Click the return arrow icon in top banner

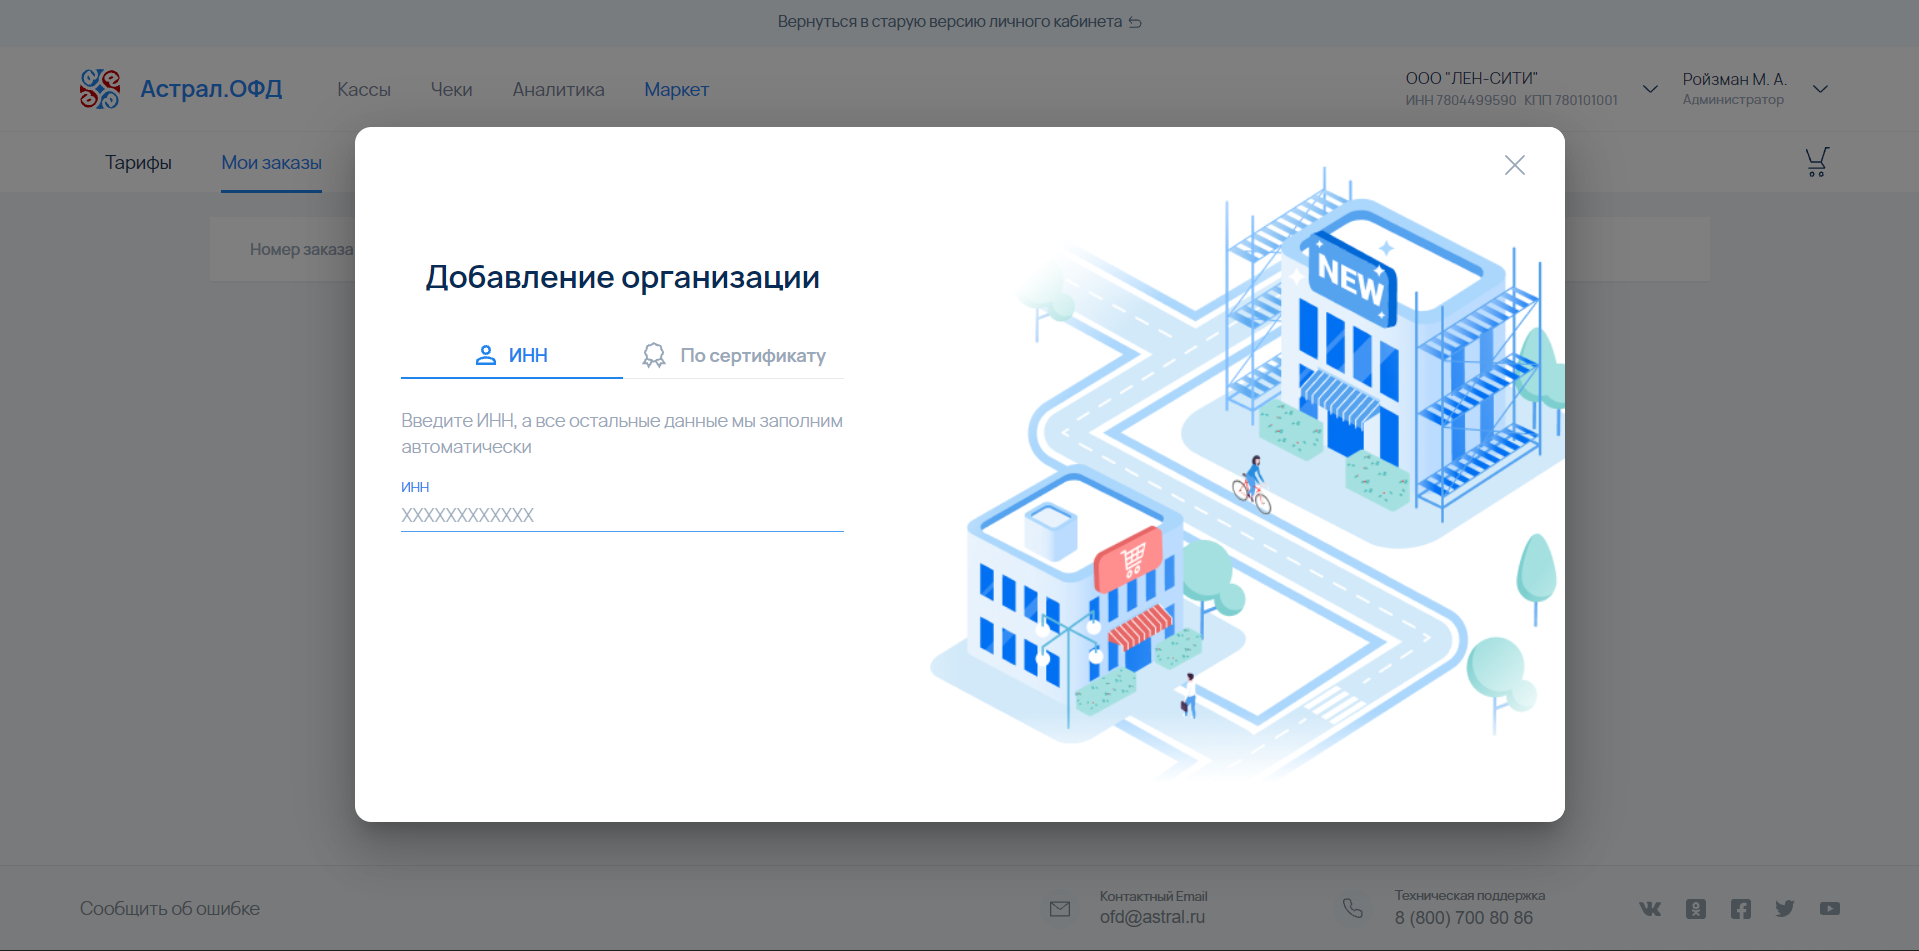1135,22
